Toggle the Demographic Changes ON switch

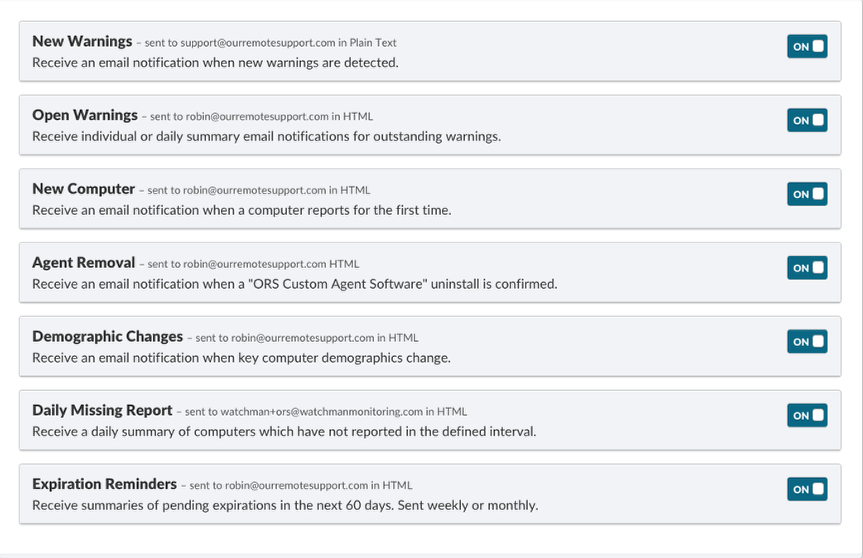(807, 341)
